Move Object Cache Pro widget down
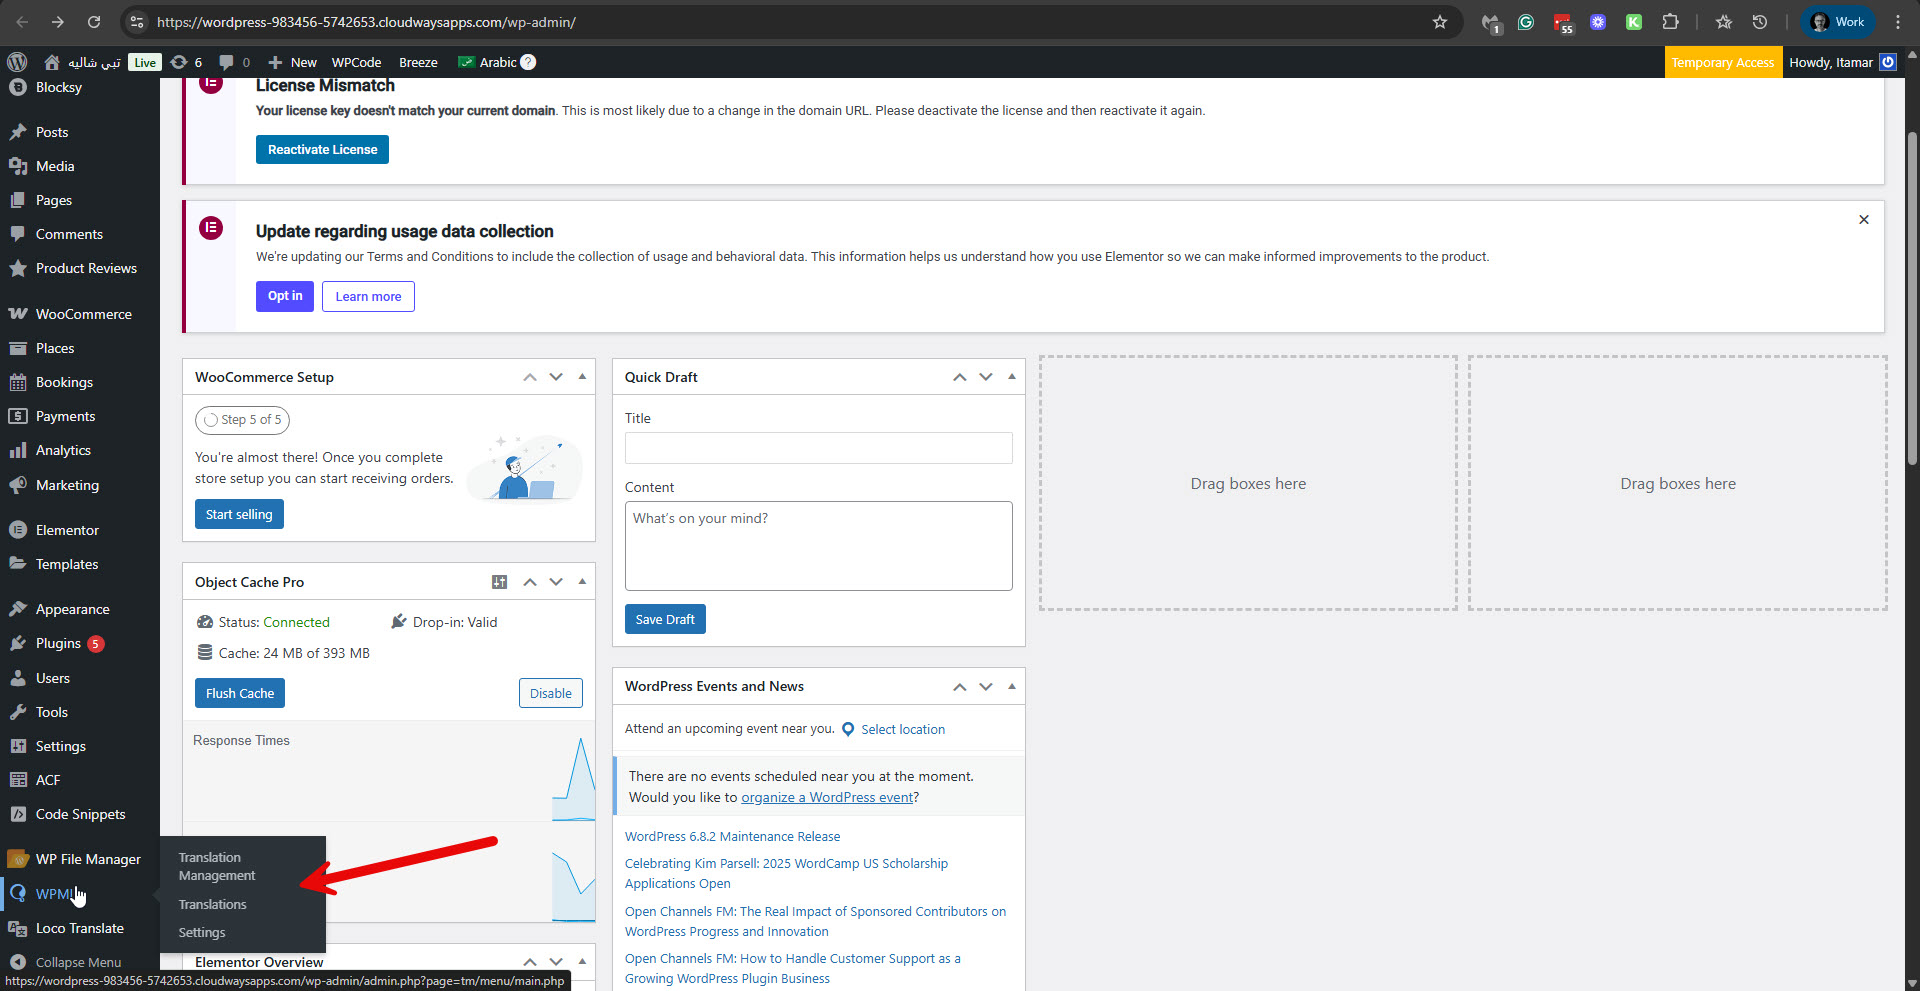This screenshot has width=1920, height=991. pos(556,582)
